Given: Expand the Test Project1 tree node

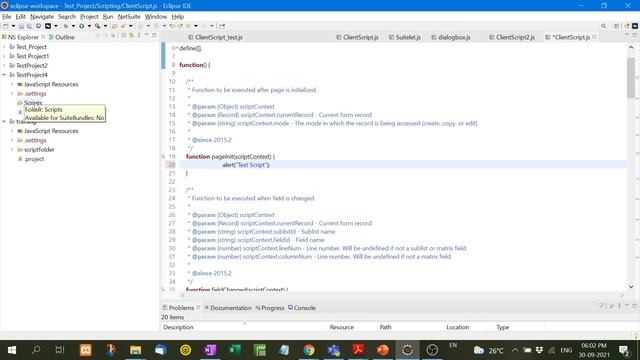Looking at the screenshot, I should point(4,56).
